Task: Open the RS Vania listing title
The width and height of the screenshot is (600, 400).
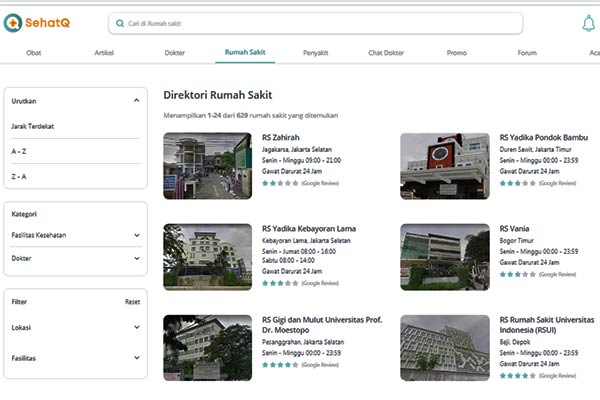Action: coord(514,229)
